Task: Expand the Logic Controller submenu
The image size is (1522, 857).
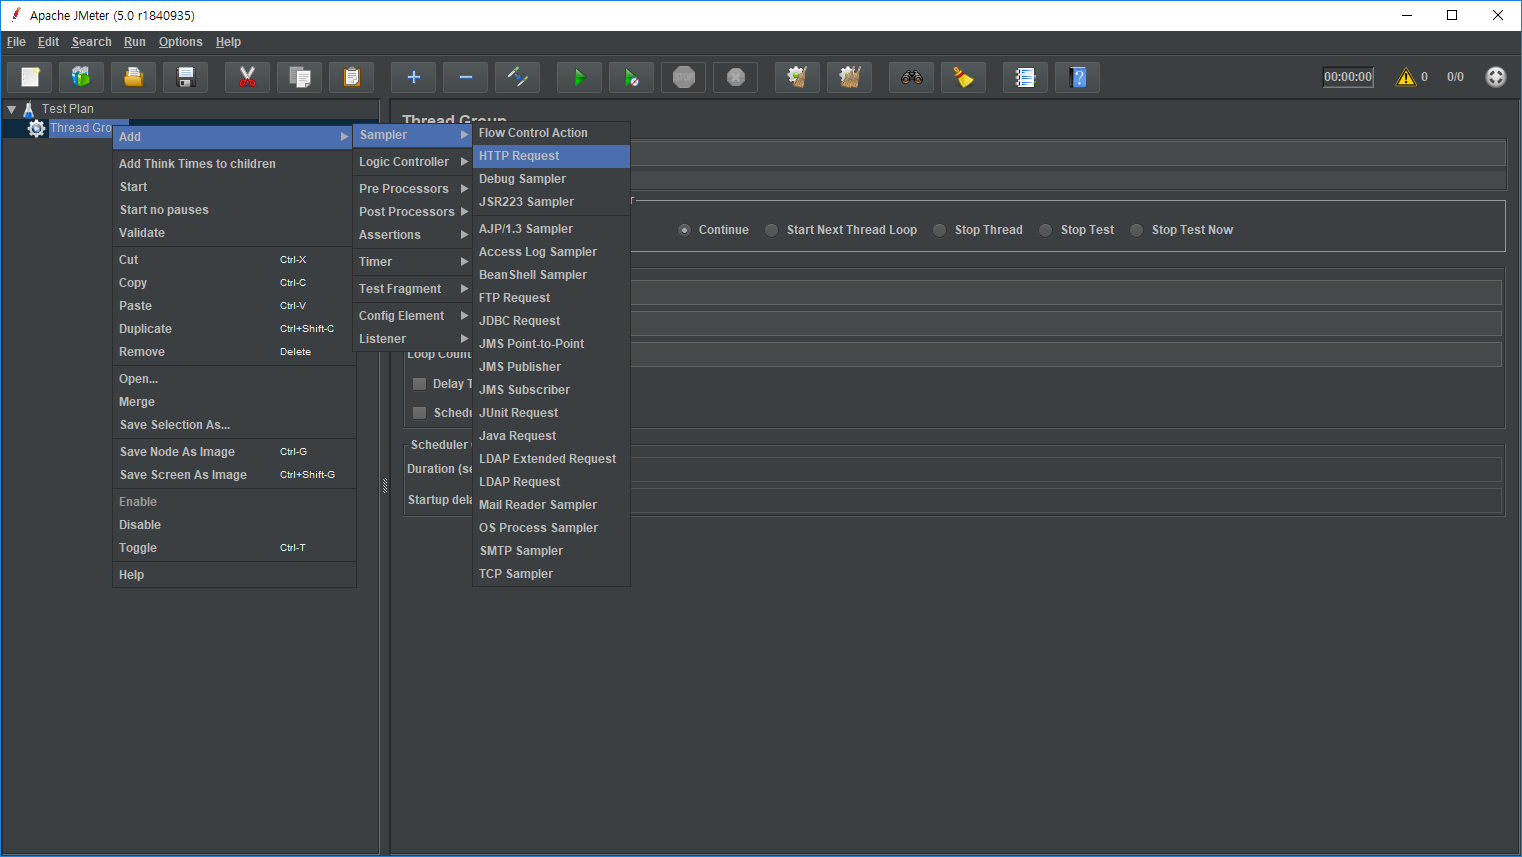Action: 413,162
